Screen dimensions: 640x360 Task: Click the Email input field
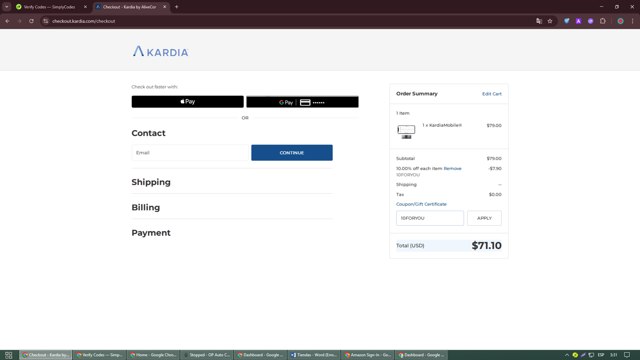190,153
